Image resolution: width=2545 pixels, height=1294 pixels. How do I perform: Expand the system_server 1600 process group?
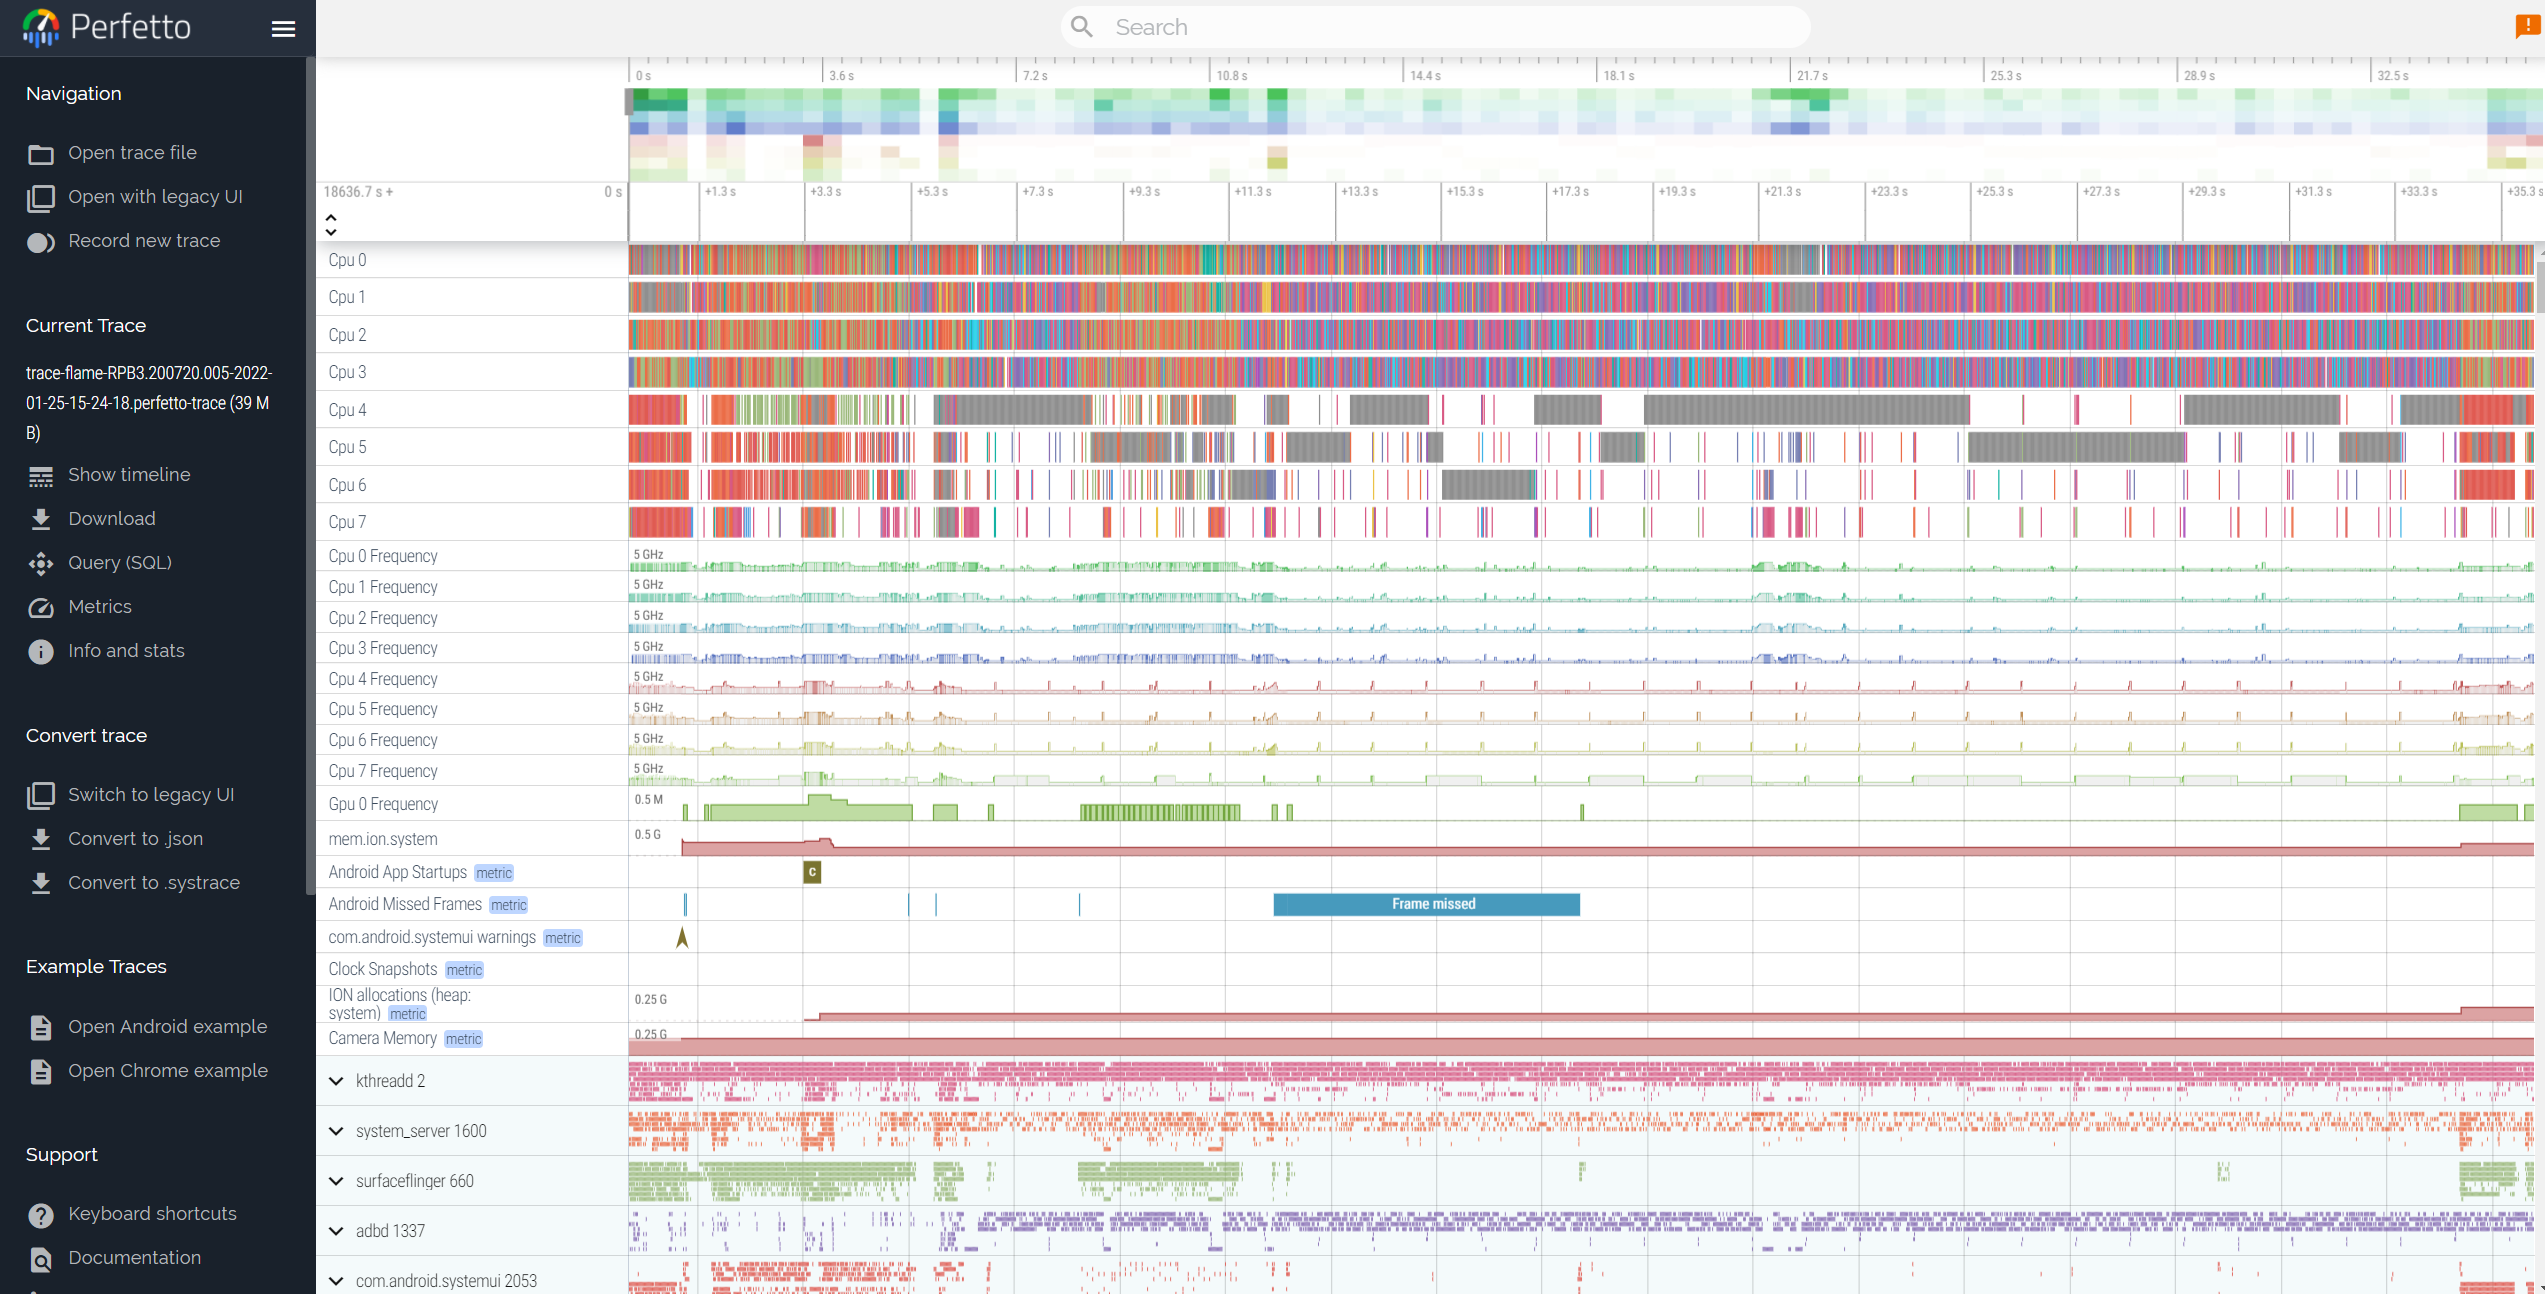click(x=336, y=1131)
